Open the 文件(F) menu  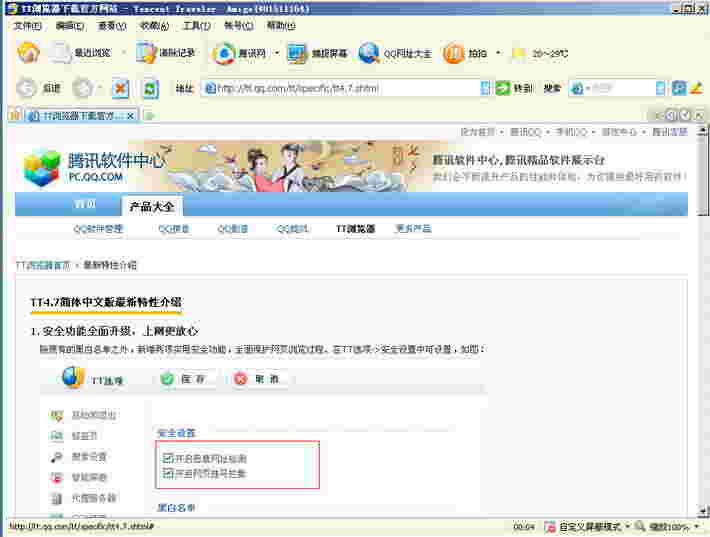(27, 26)
